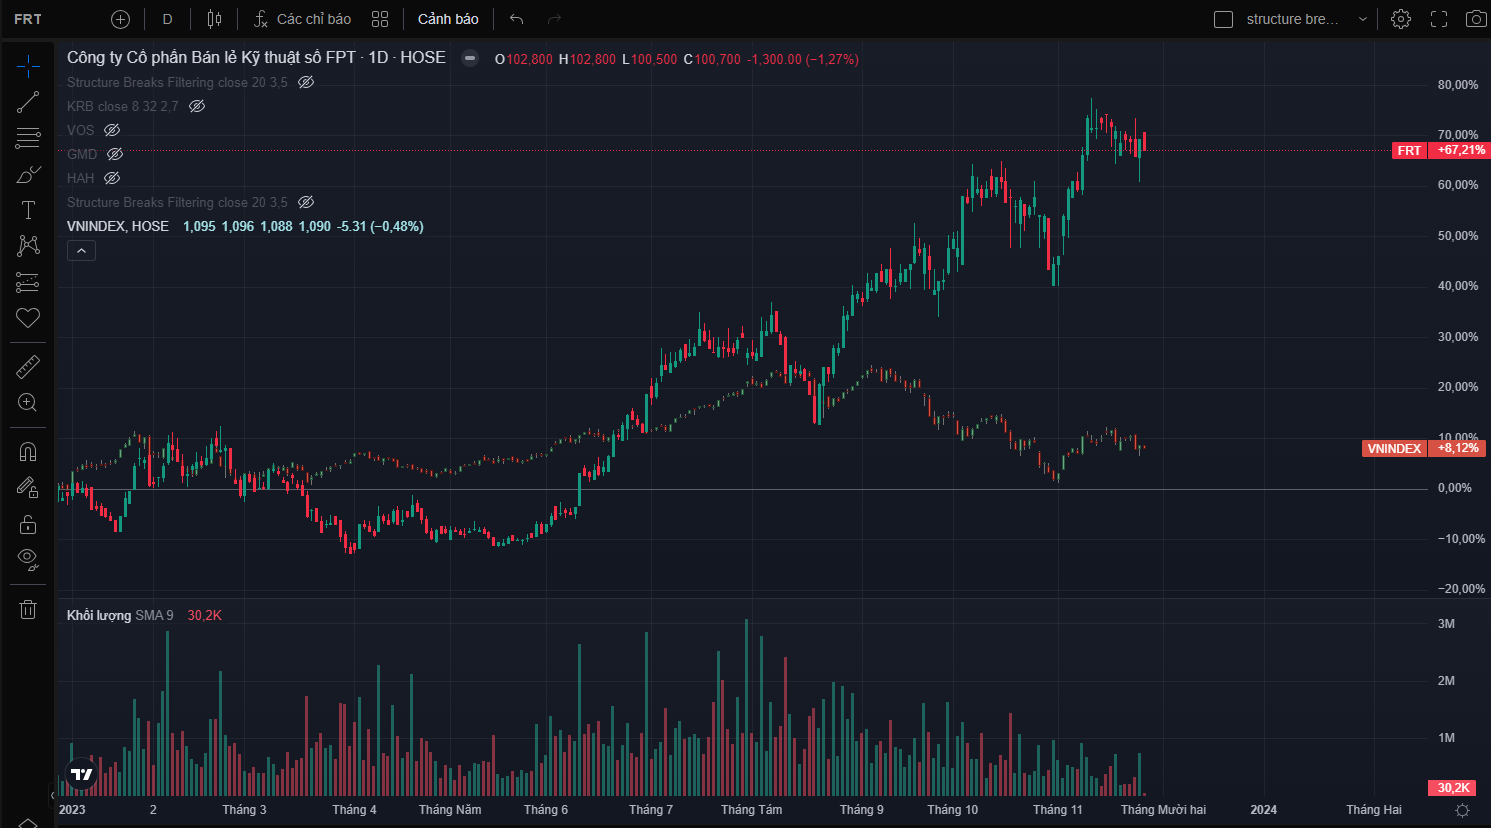This screenshot has width=1491, height=828.
Task: Click the chart title 'Công ty Cổ phần Bán lẻ Kỹ thuật số FPT'
Action: tap(211, 58)
